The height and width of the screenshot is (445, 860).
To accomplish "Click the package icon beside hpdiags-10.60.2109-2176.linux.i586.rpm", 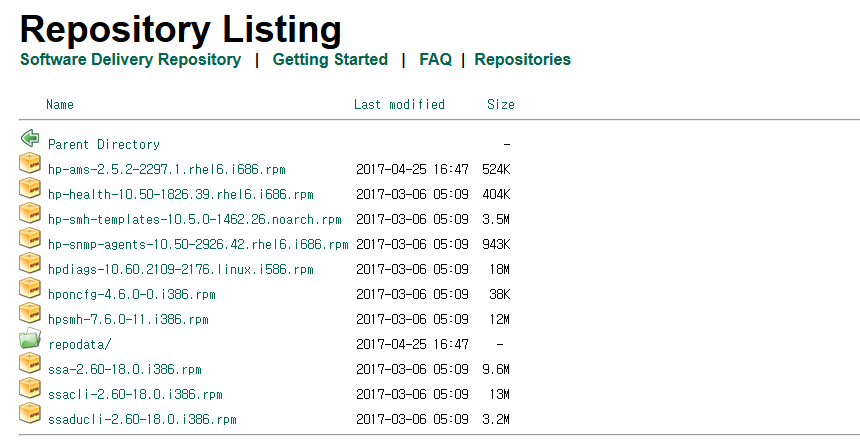I will pos(30,263).
